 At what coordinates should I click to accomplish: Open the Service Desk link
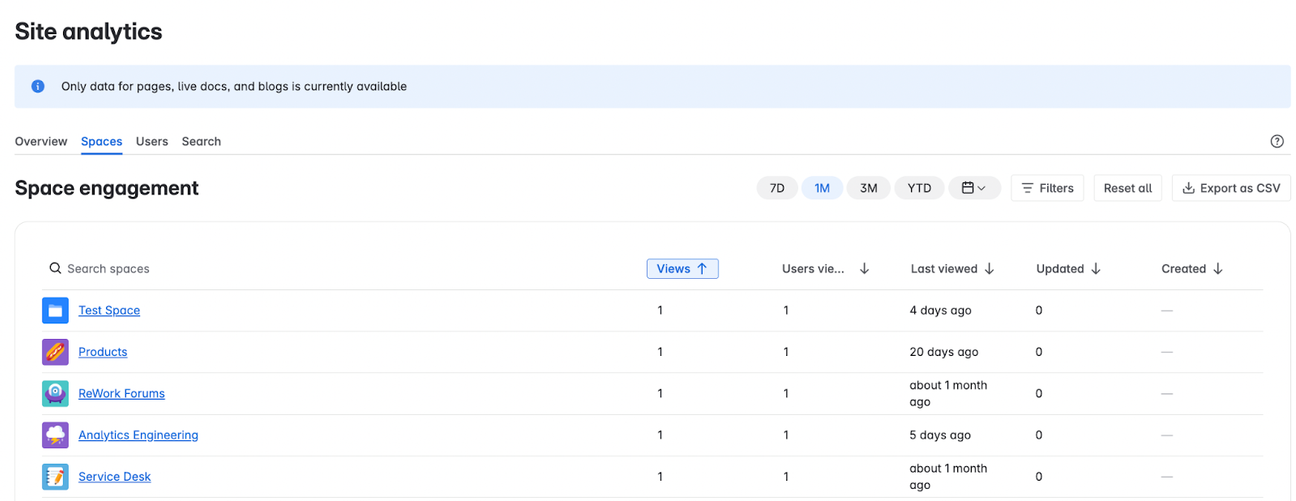point(115,477)
